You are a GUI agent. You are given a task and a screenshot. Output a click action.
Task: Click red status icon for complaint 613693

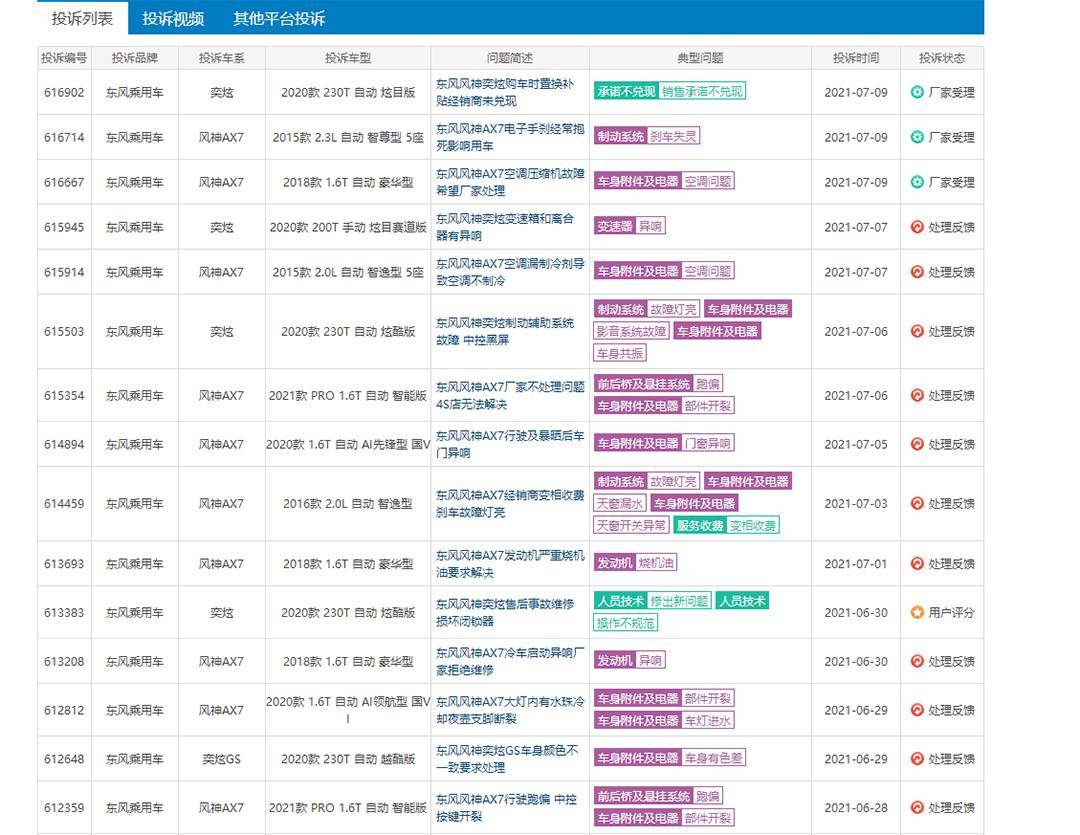pos(917,563)
